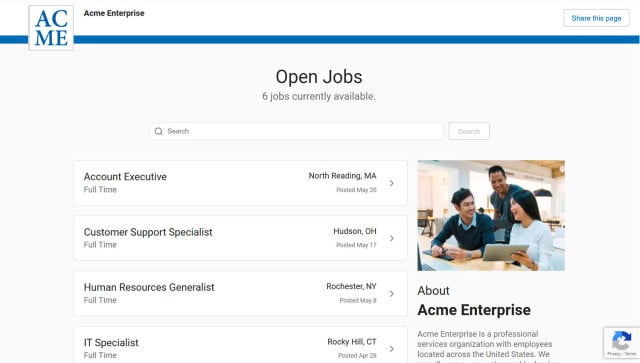
Task: Click the reCAPTCHA badge icon
Action: pos(622,341)
